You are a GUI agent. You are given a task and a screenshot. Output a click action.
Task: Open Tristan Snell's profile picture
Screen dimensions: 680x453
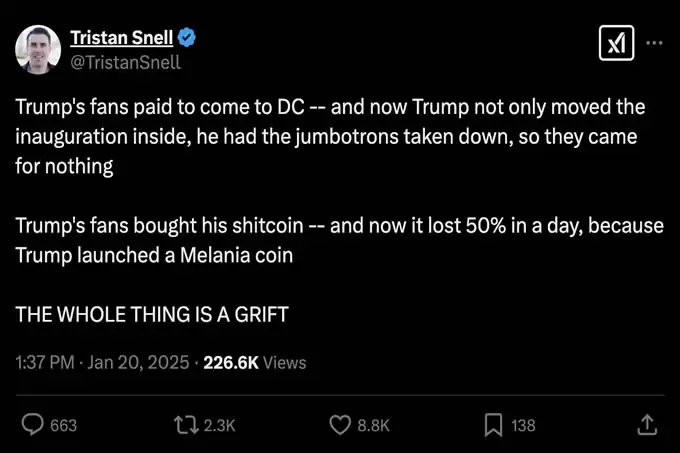click(37, 49)
